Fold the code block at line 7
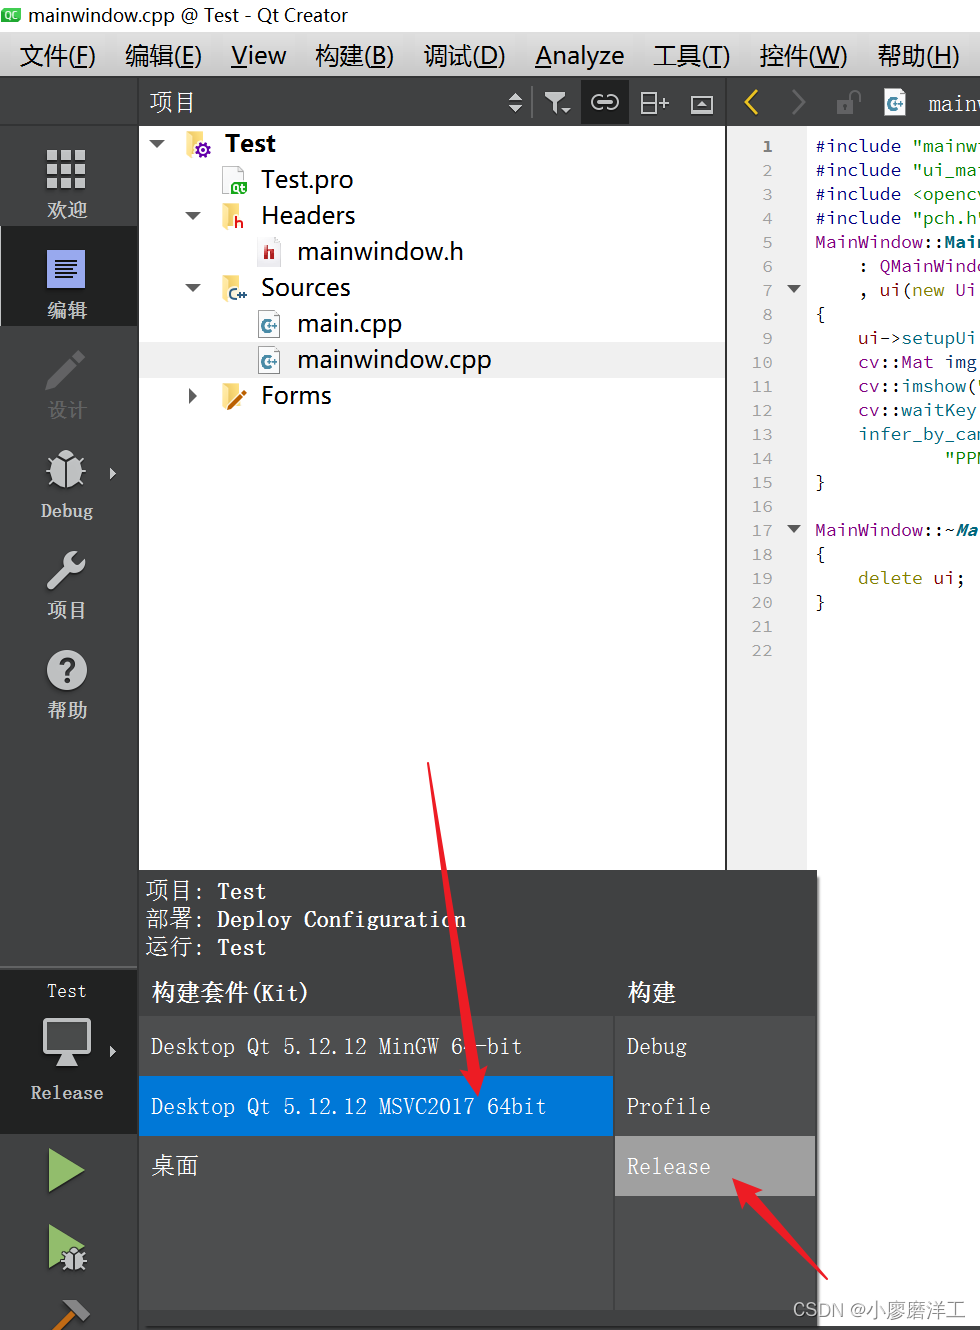The width and height of the screenshot is (980, 1330). coord(794,289)
